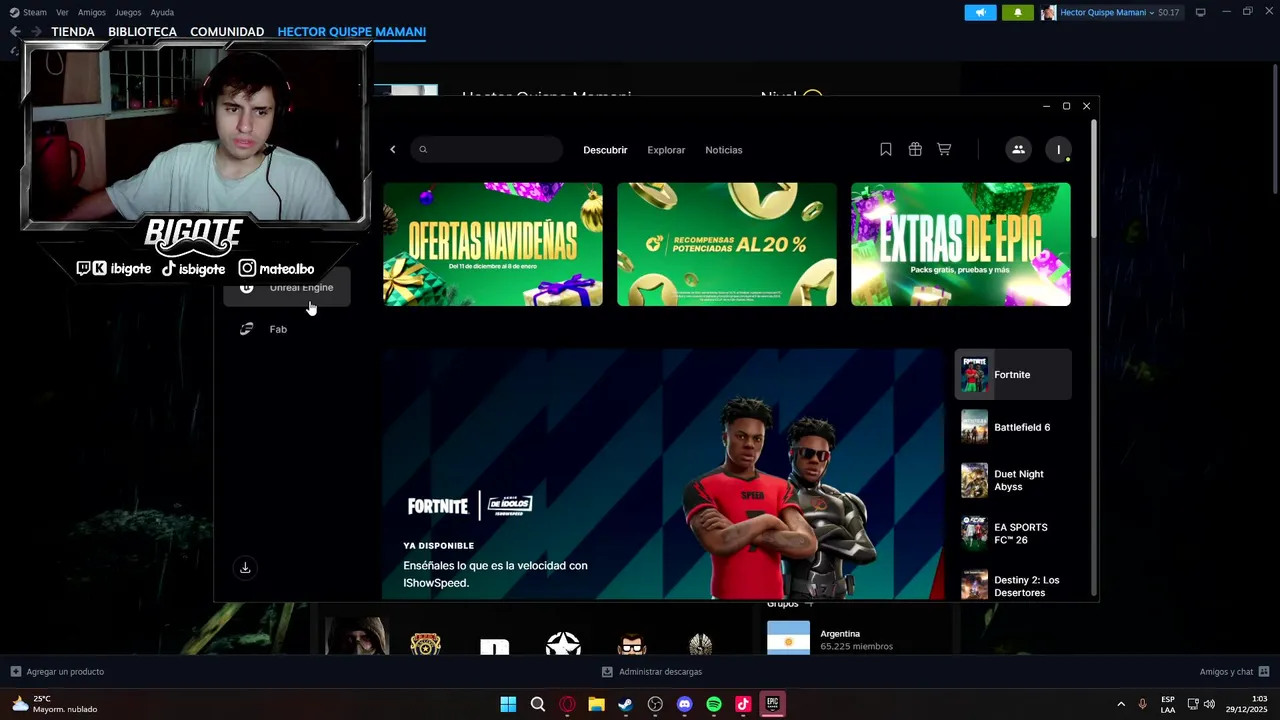Open the downloads icon in Epic sidebar
Image resolution: width=1280 pixels, height=720 pixels.
pyautogui.click(x=245, y=568)
